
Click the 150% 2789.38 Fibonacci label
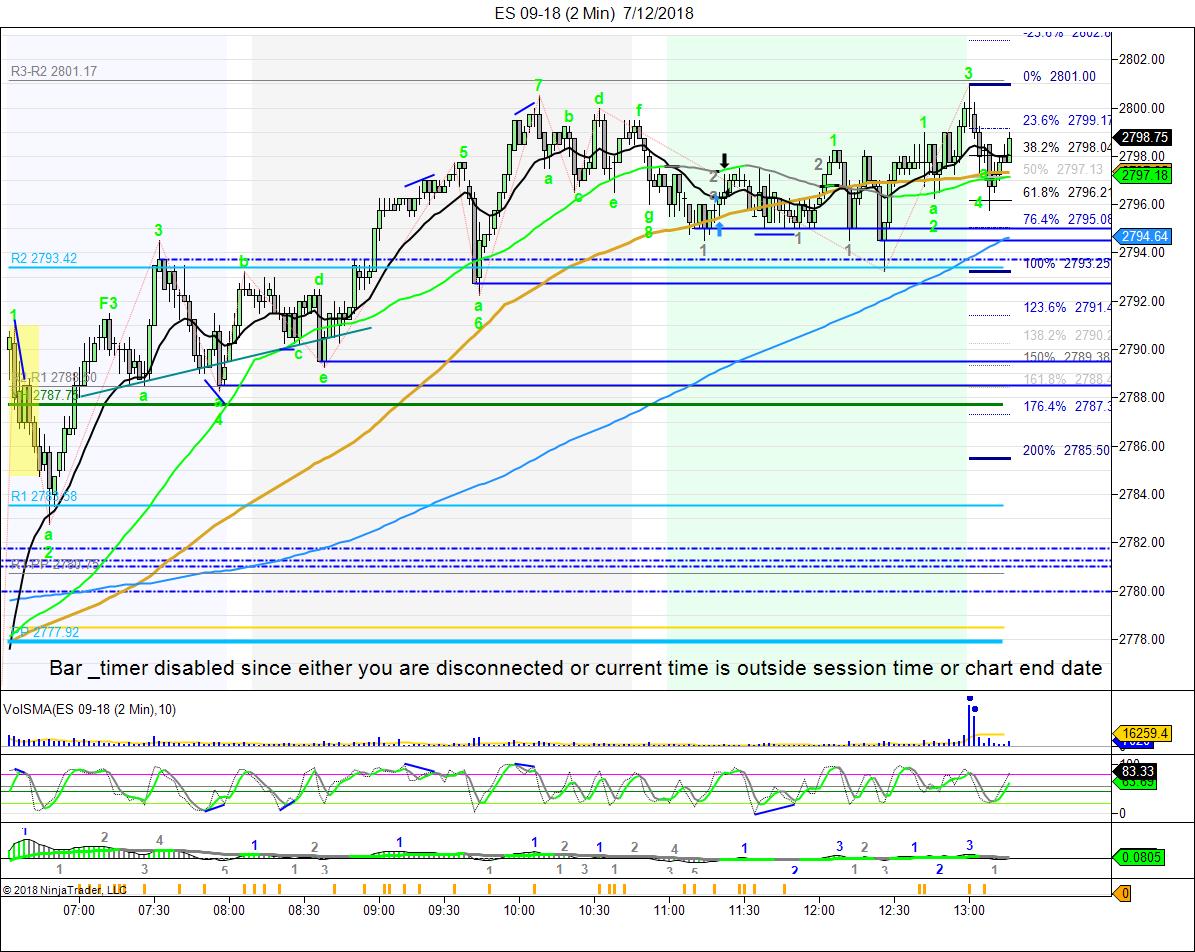coord(1067,357)
